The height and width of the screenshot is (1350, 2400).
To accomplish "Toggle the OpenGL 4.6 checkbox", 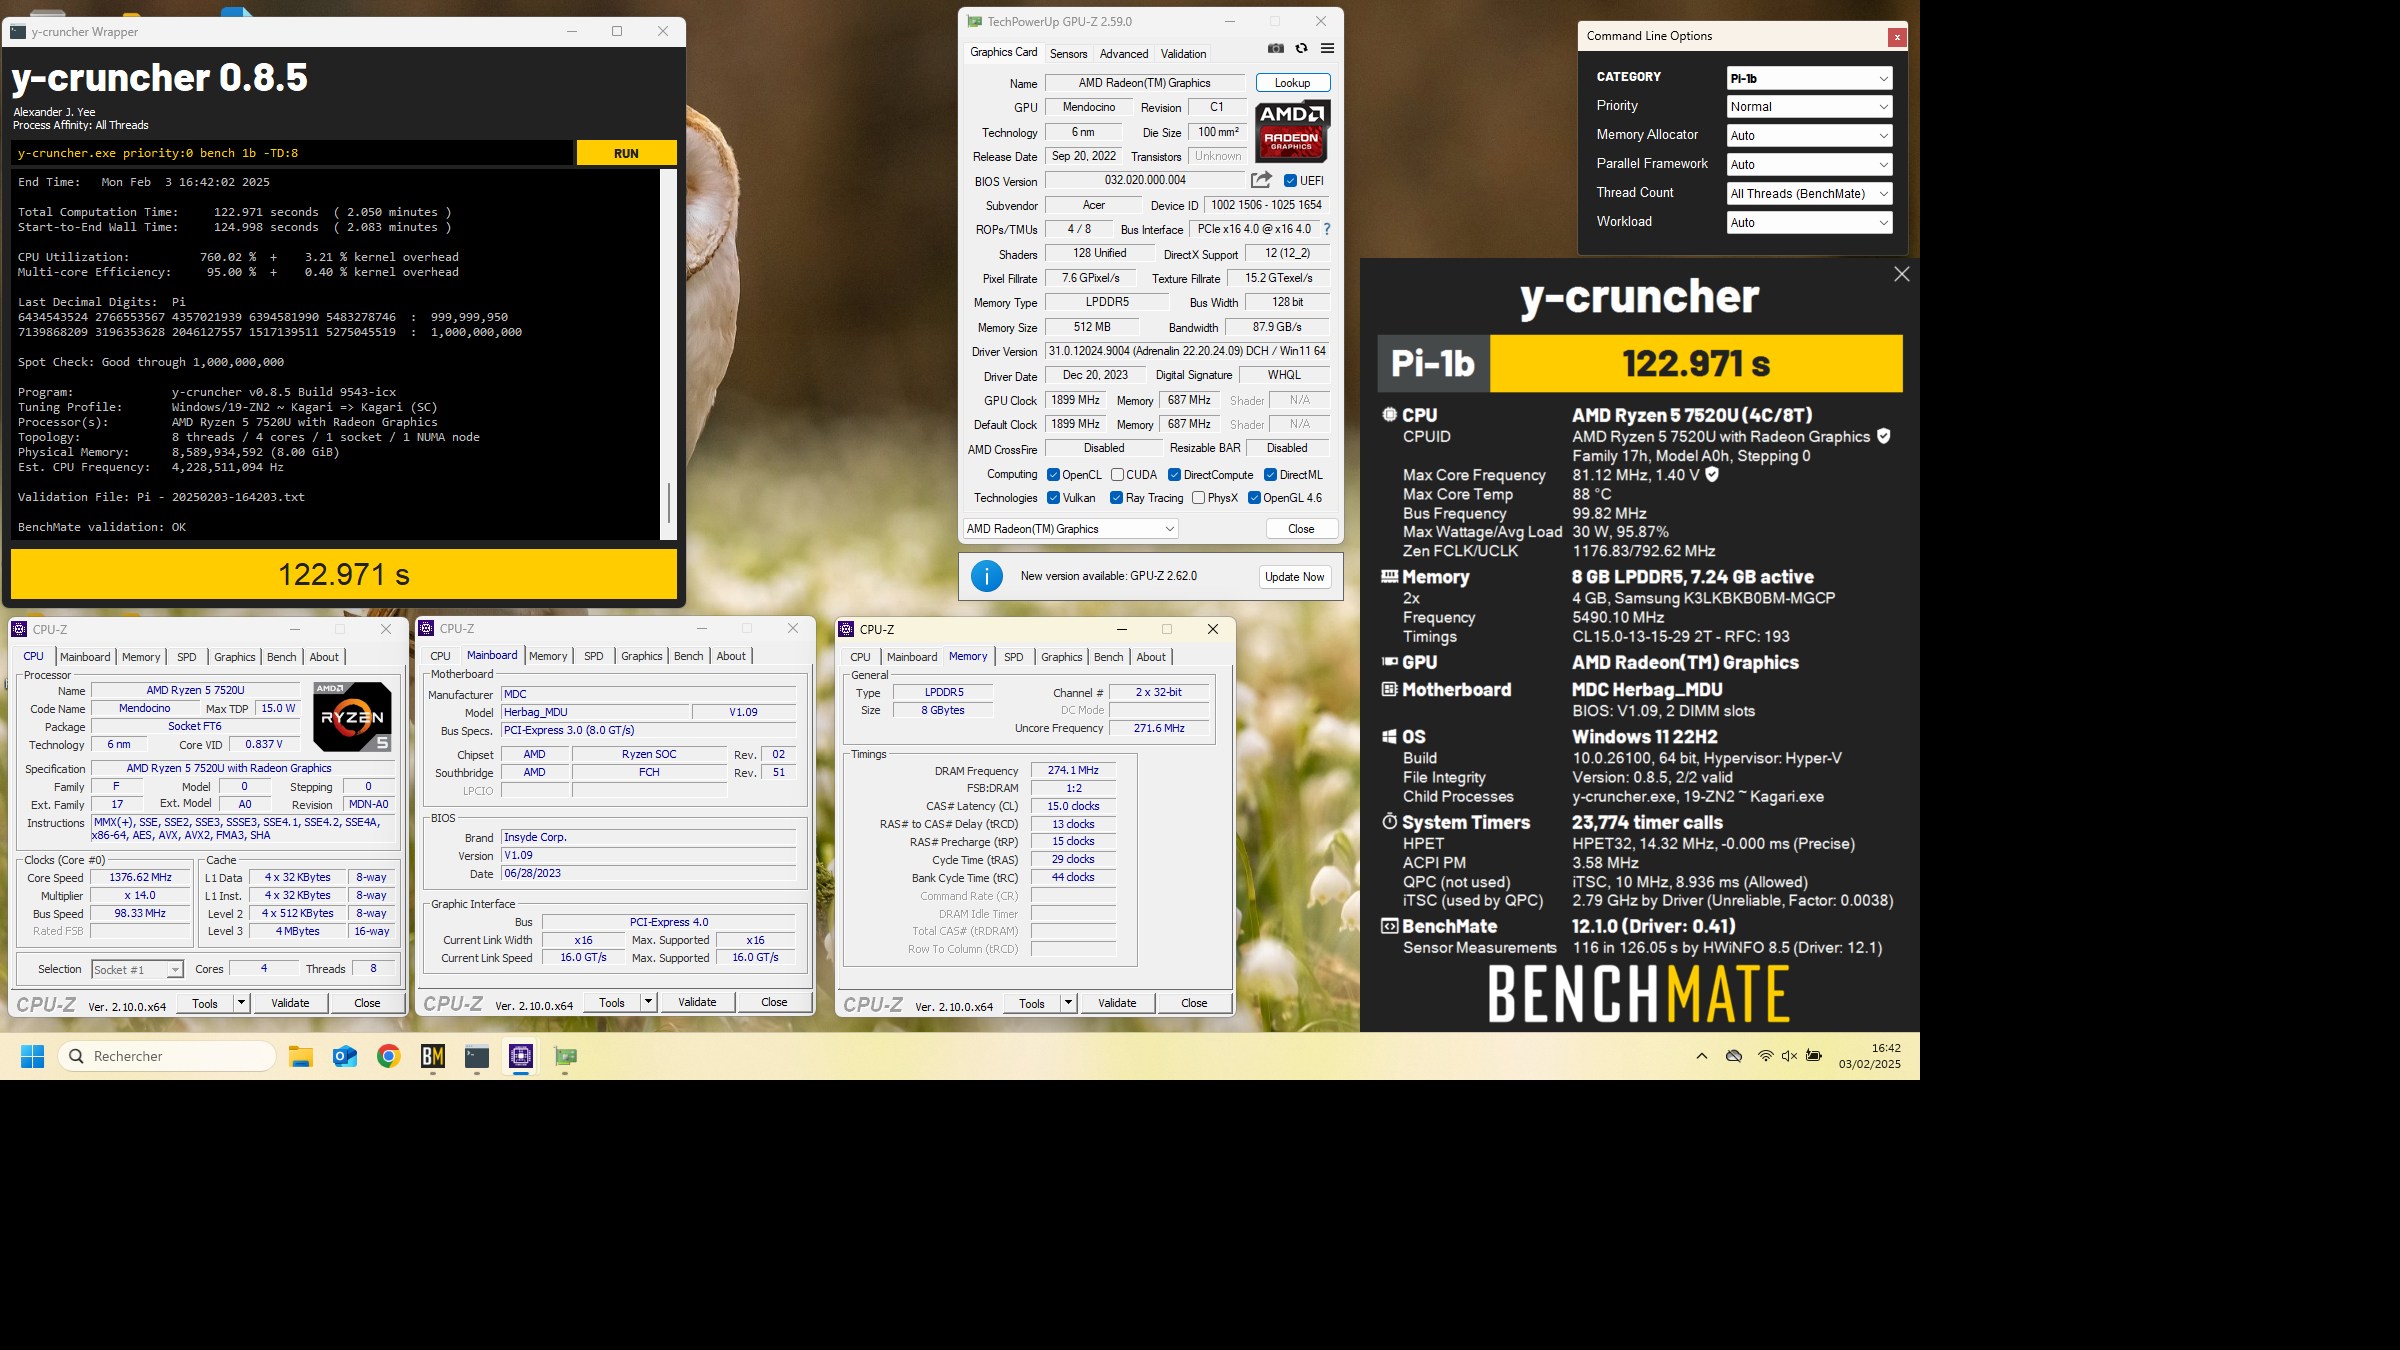I will tap(1254, 498).
